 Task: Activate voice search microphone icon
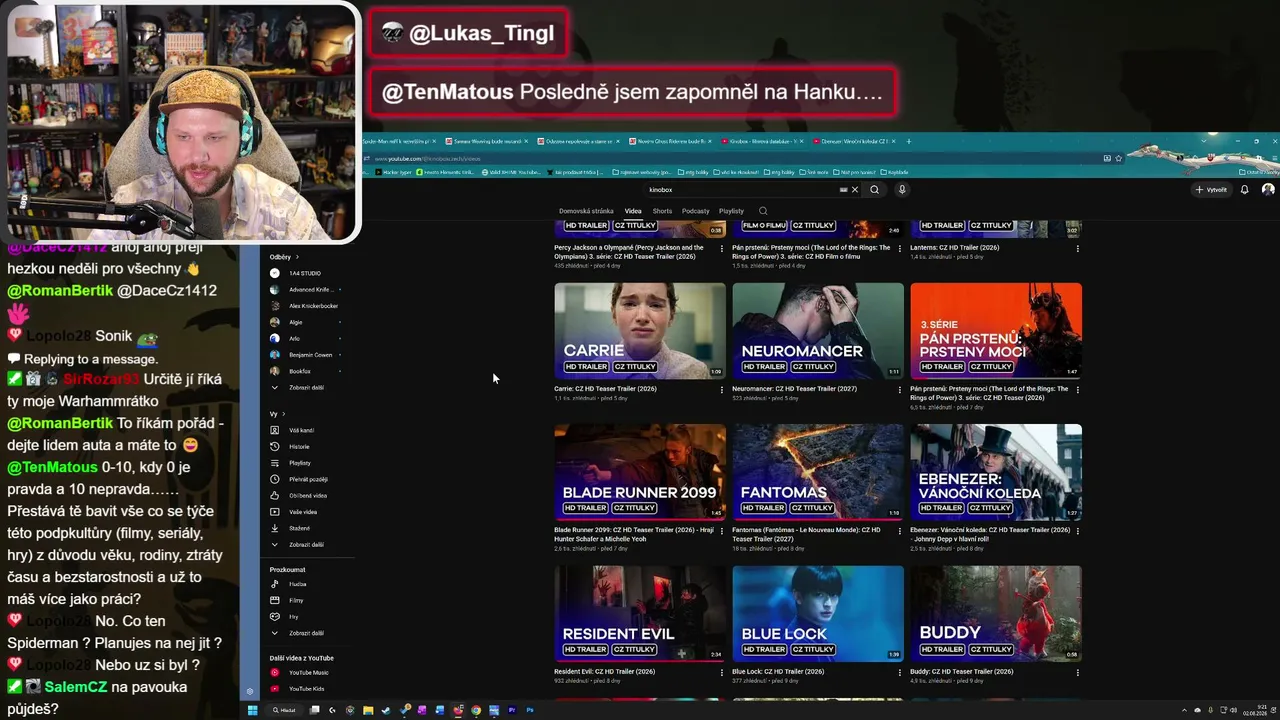[901, 189]
